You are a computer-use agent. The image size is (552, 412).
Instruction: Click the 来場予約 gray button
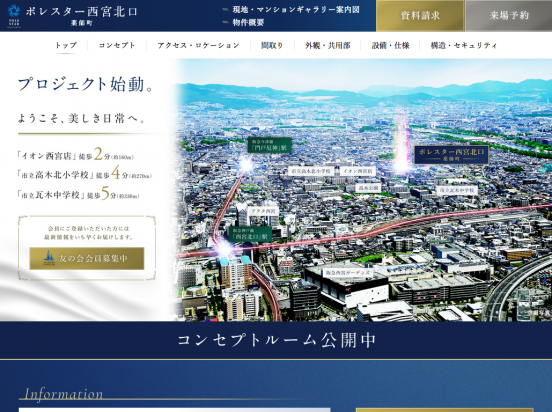click(x=509, y=16)
